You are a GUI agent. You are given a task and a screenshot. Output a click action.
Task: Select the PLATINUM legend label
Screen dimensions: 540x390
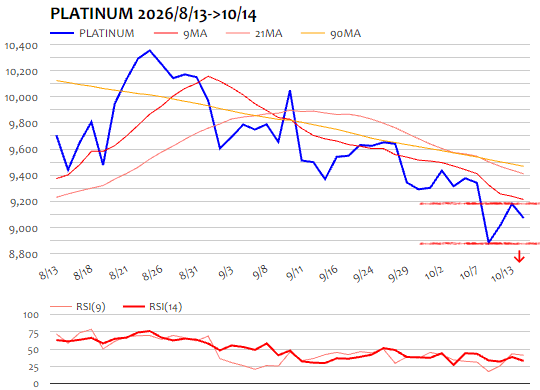coord(107,33)
